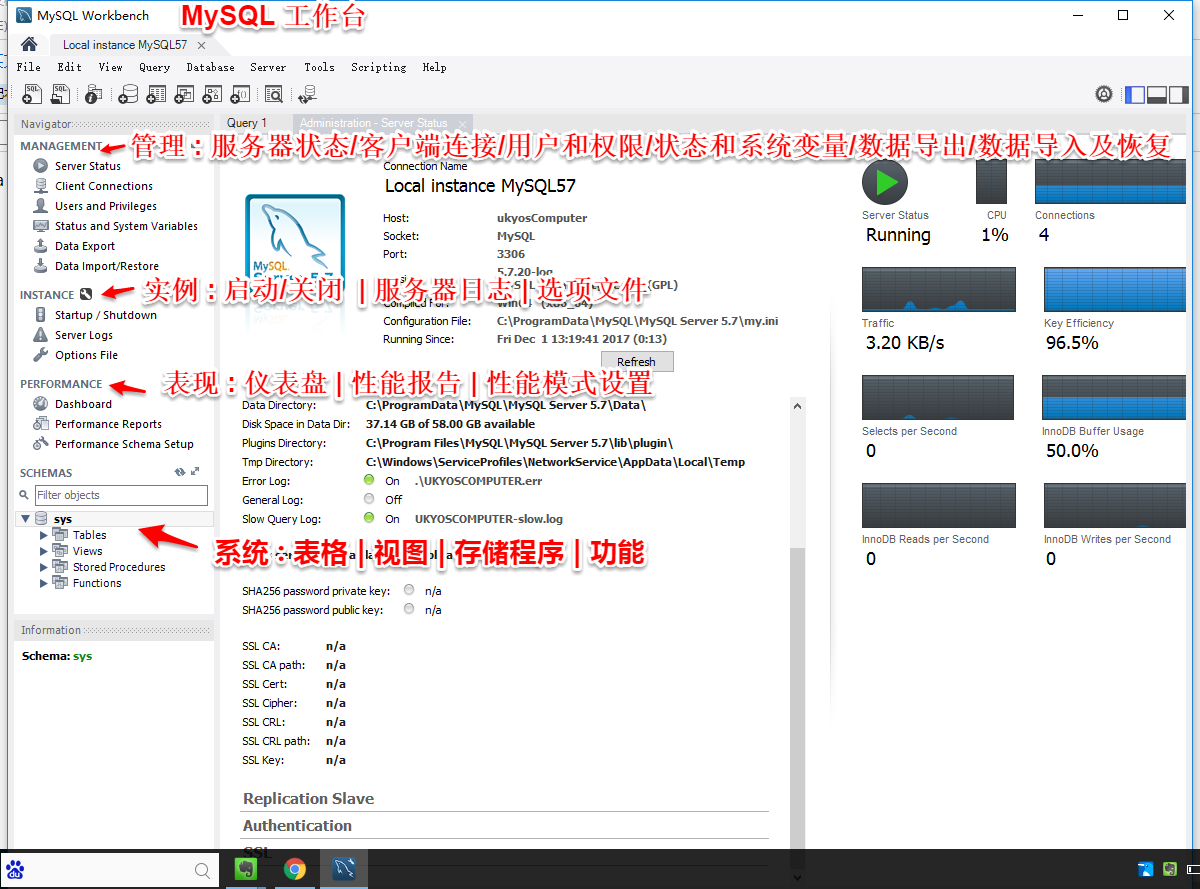Open an SQL script file from toolbar
Viewport: 1200px width, 889px height.
tap(61, 94)
